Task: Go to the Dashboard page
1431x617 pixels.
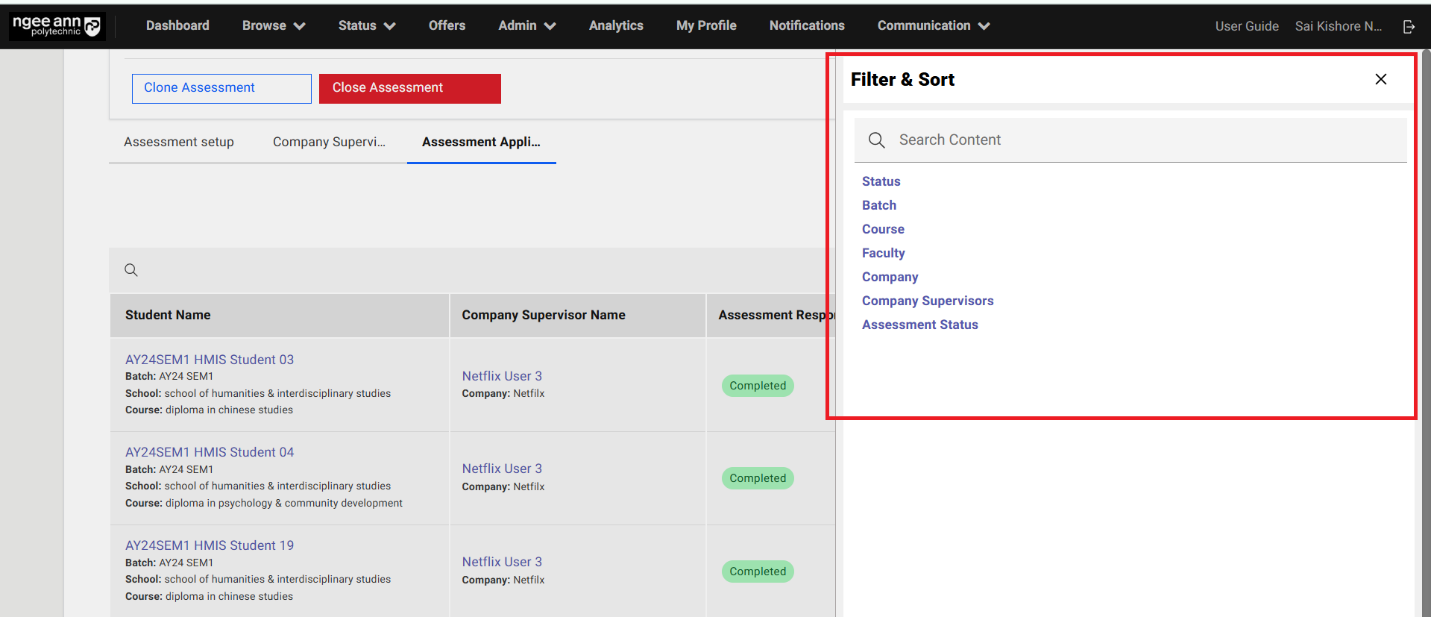Action: [178, 26]
